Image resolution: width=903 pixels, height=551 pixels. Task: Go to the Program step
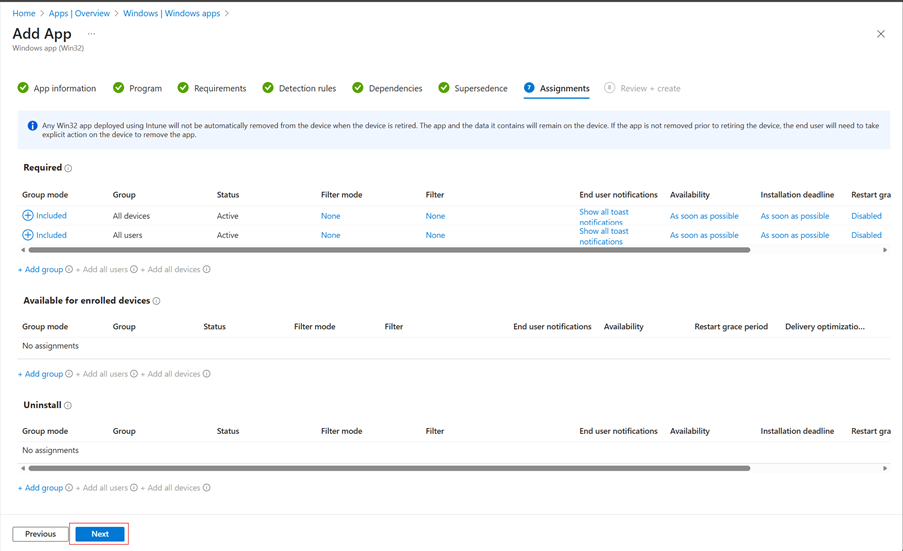coord(138,88)
